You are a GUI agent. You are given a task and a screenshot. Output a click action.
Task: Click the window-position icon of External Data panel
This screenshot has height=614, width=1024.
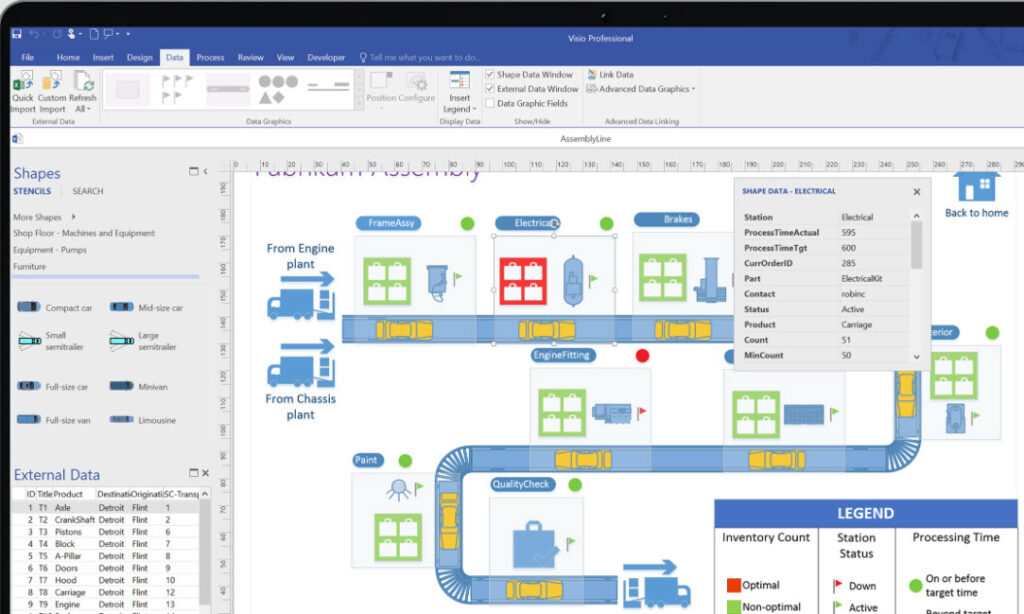pyautogui.click(x=193, y=472)
